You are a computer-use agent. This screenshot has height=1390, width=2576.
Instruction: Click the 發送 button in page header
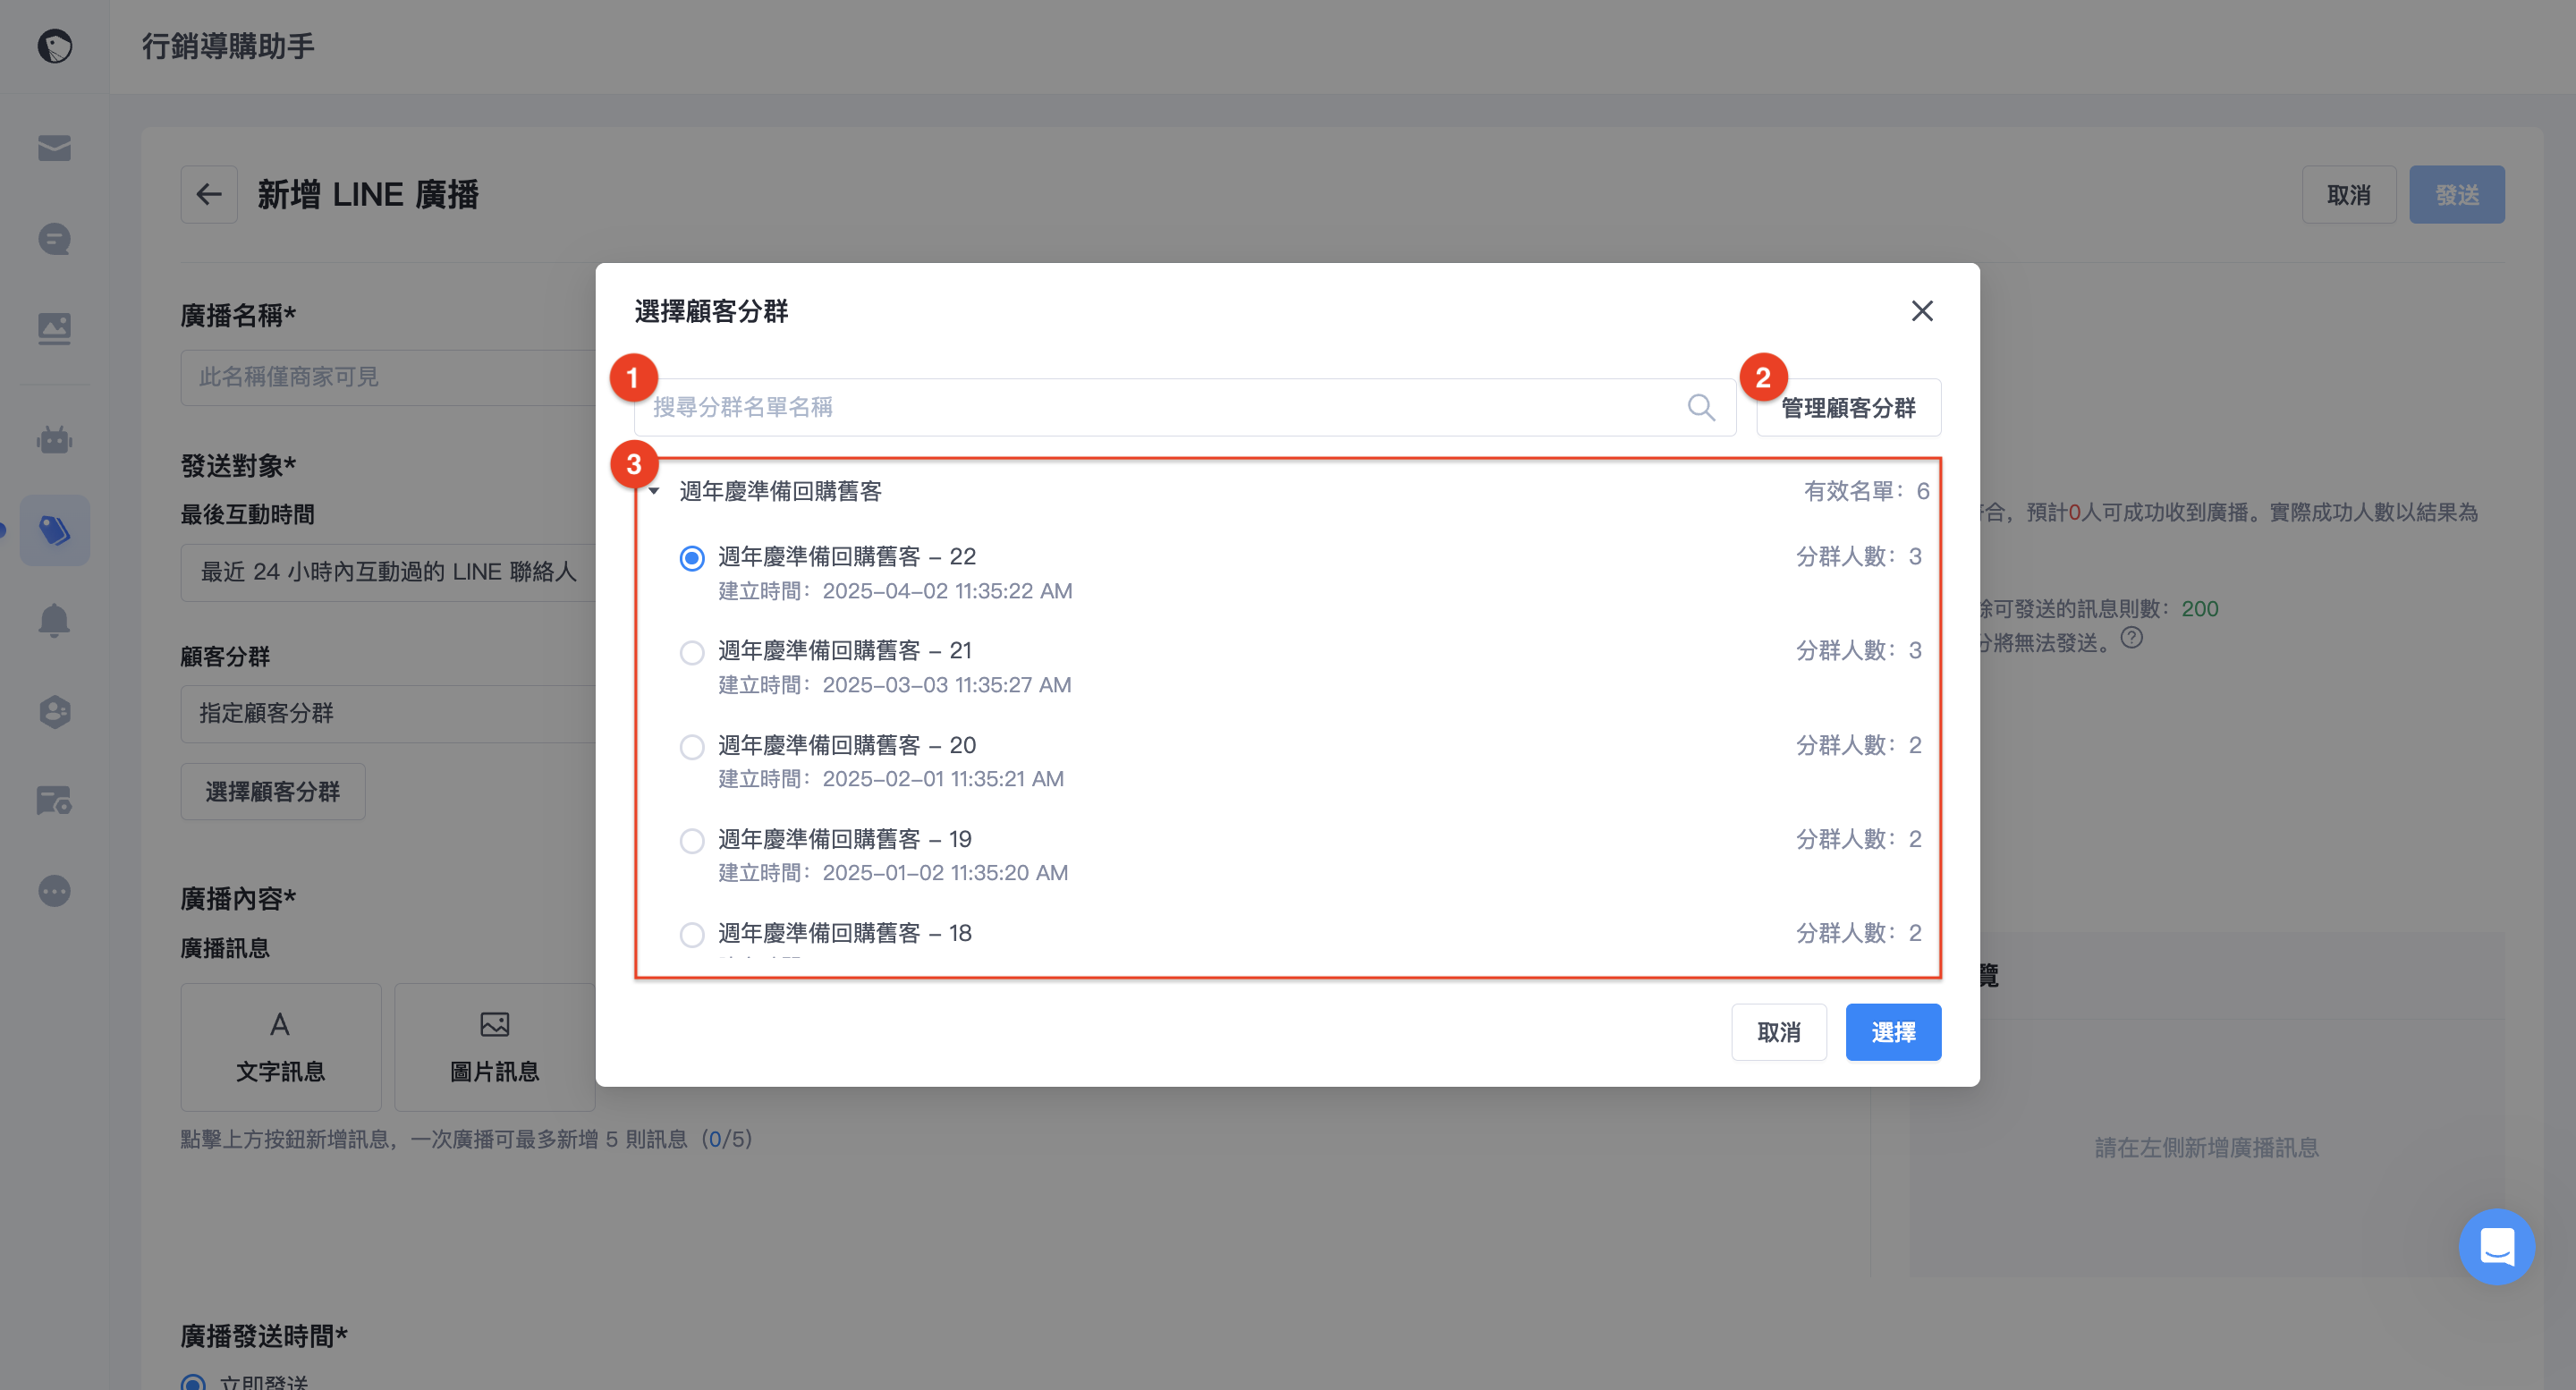pos(2457,194)
